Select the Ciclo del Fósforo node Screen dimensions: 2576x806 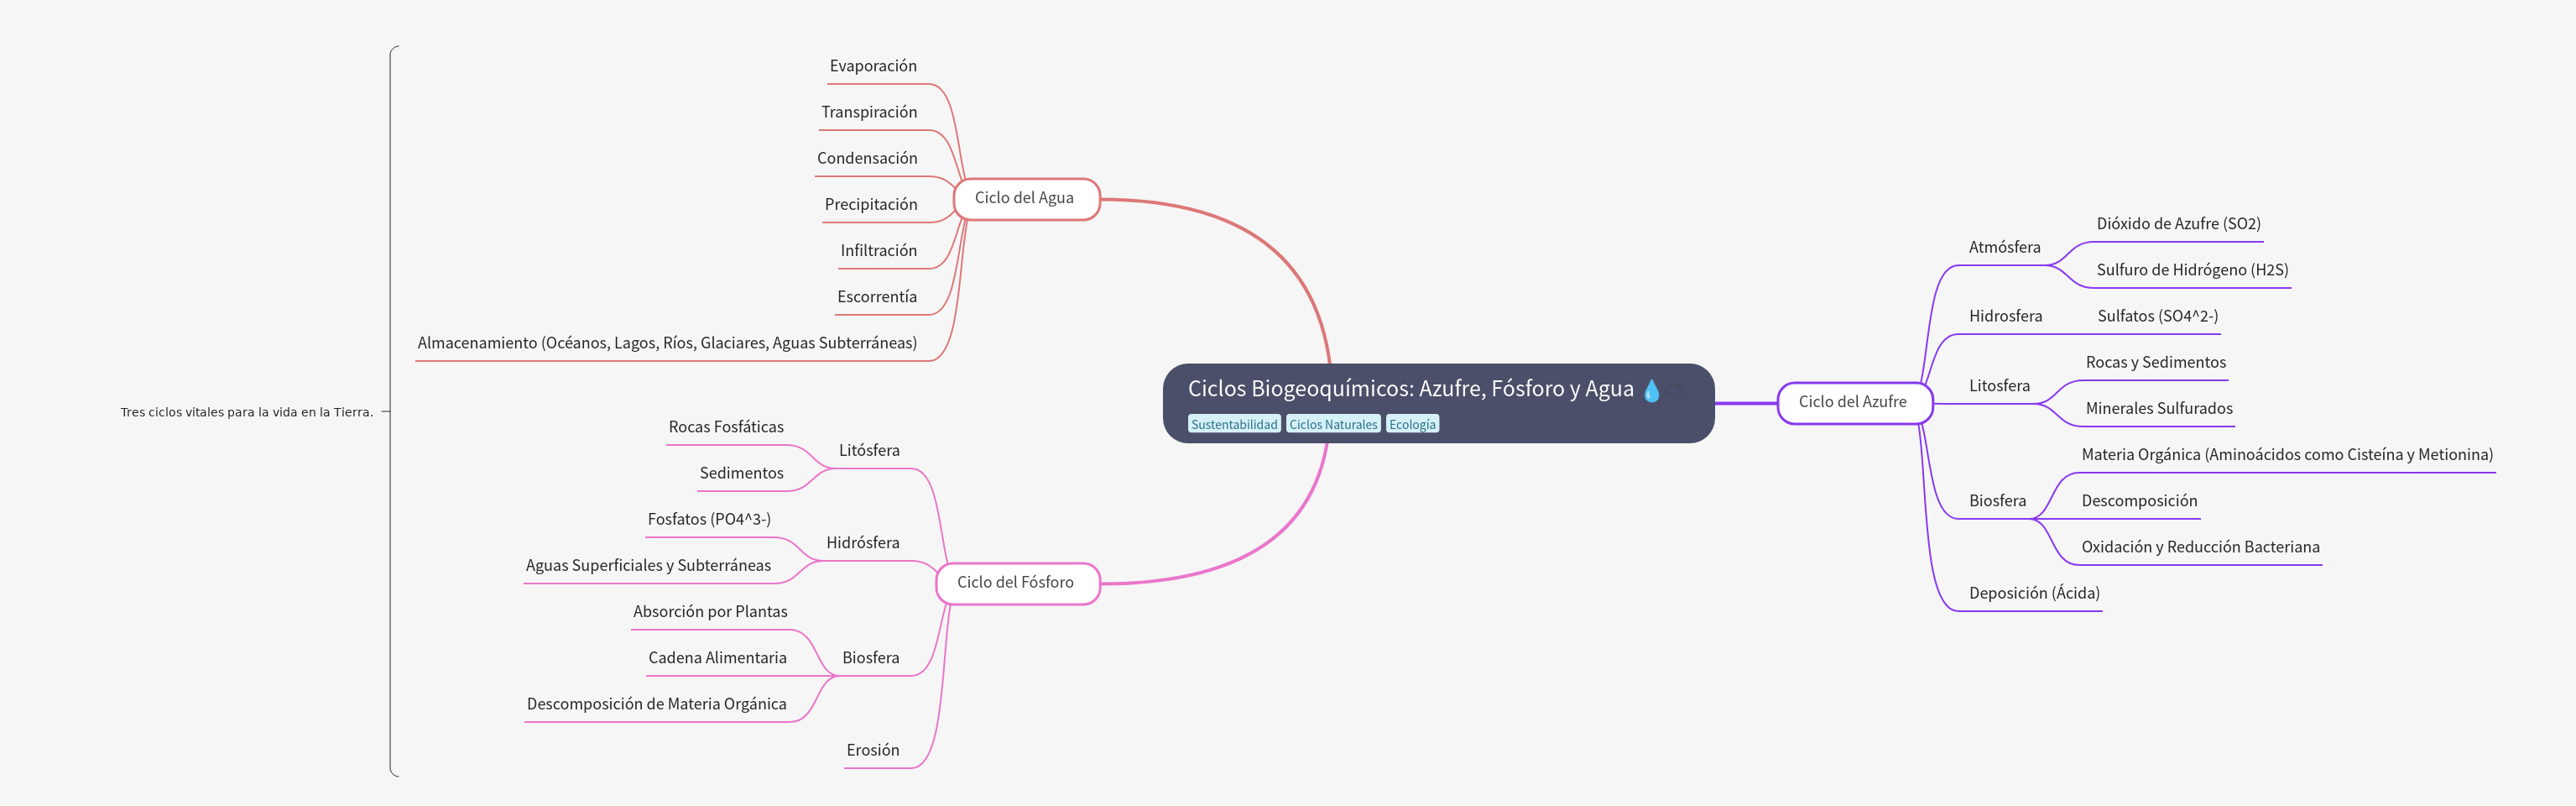click(x=1016, y=582)
